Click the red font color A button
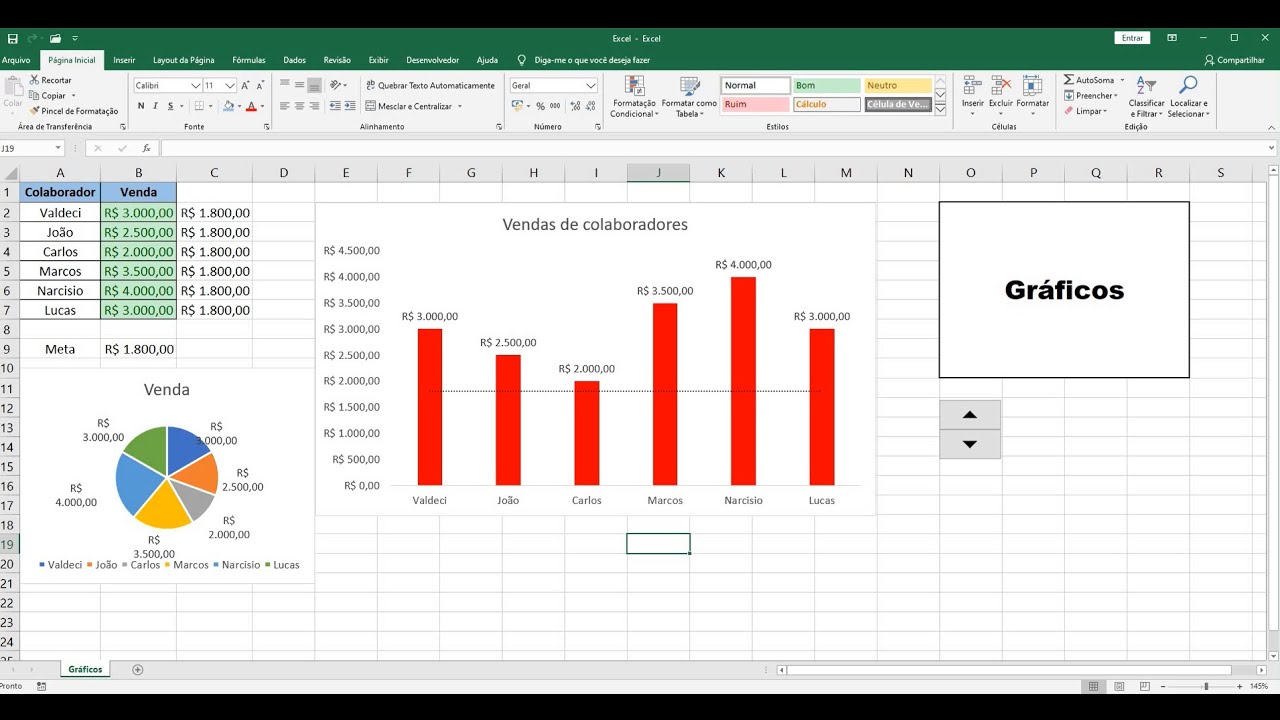1280x720 pixels. click(250, 106)
